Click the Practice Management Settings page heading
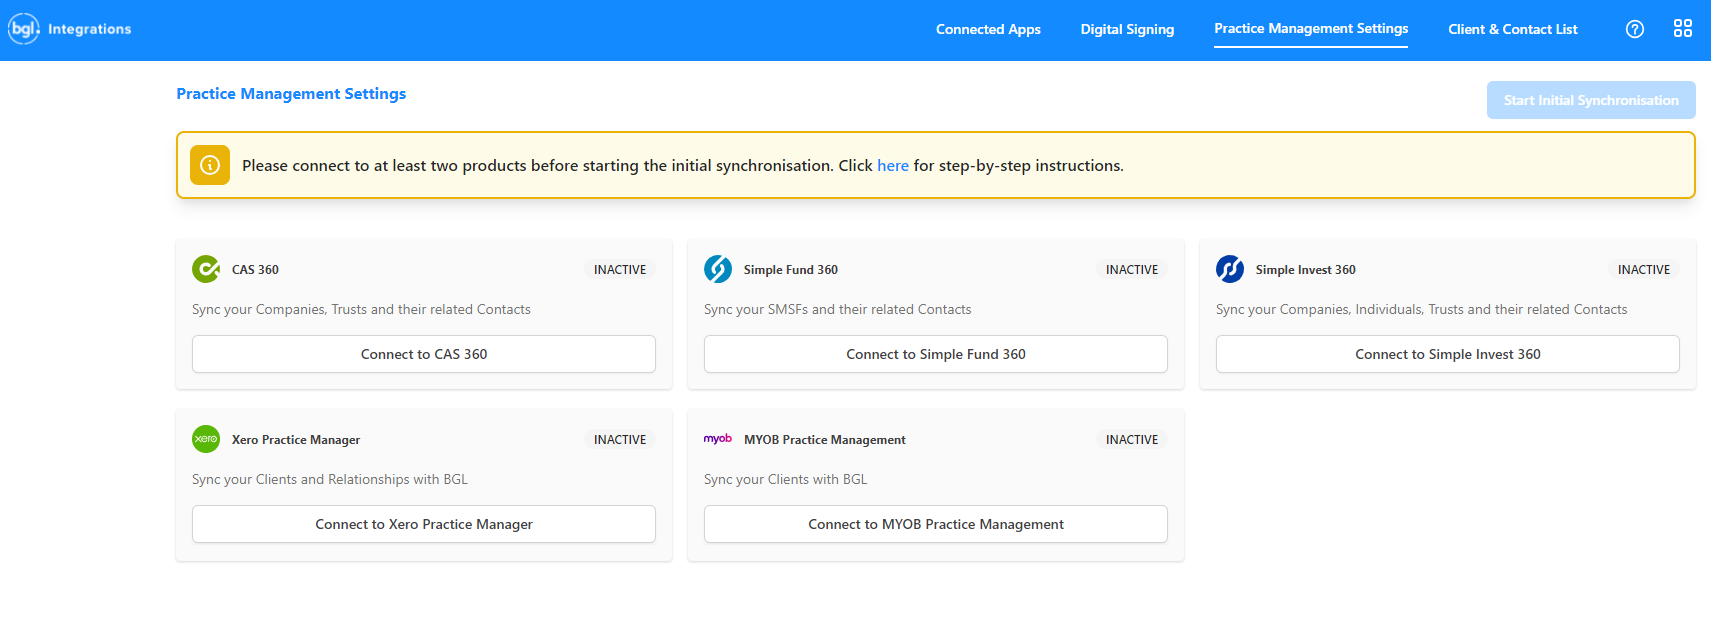Image resolution: width=1711 pixels, height=621 pixels. pos(291,94)
